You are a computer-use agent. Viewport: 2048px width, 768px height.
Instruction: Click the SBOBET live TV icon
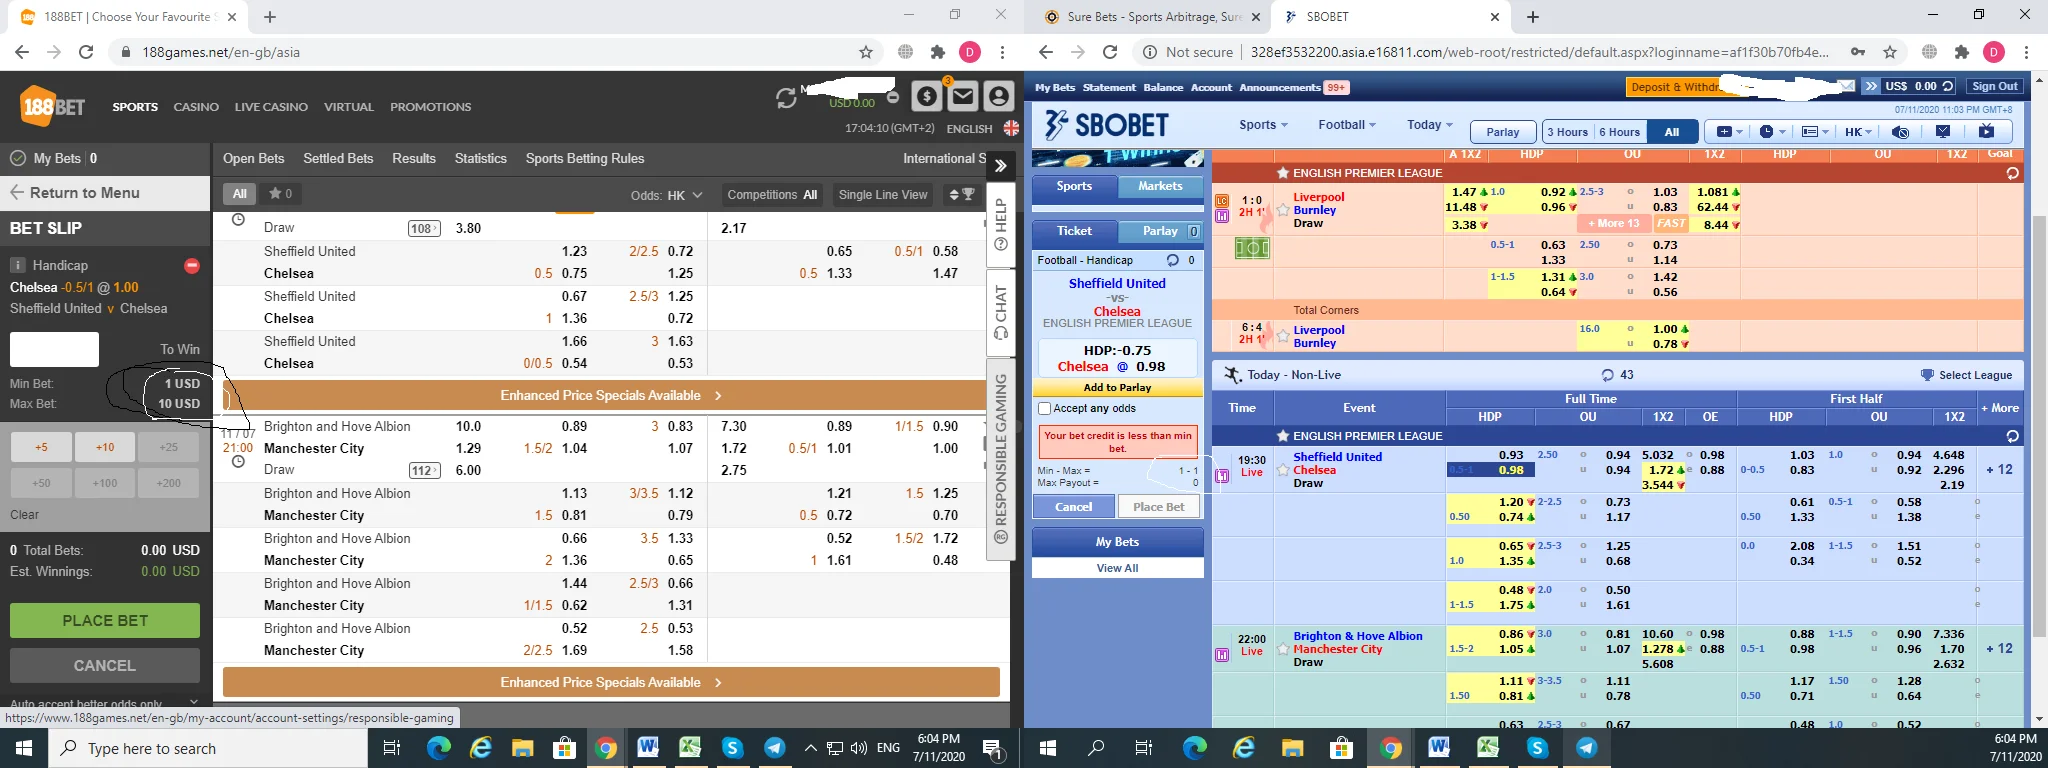pos(1987,131)
